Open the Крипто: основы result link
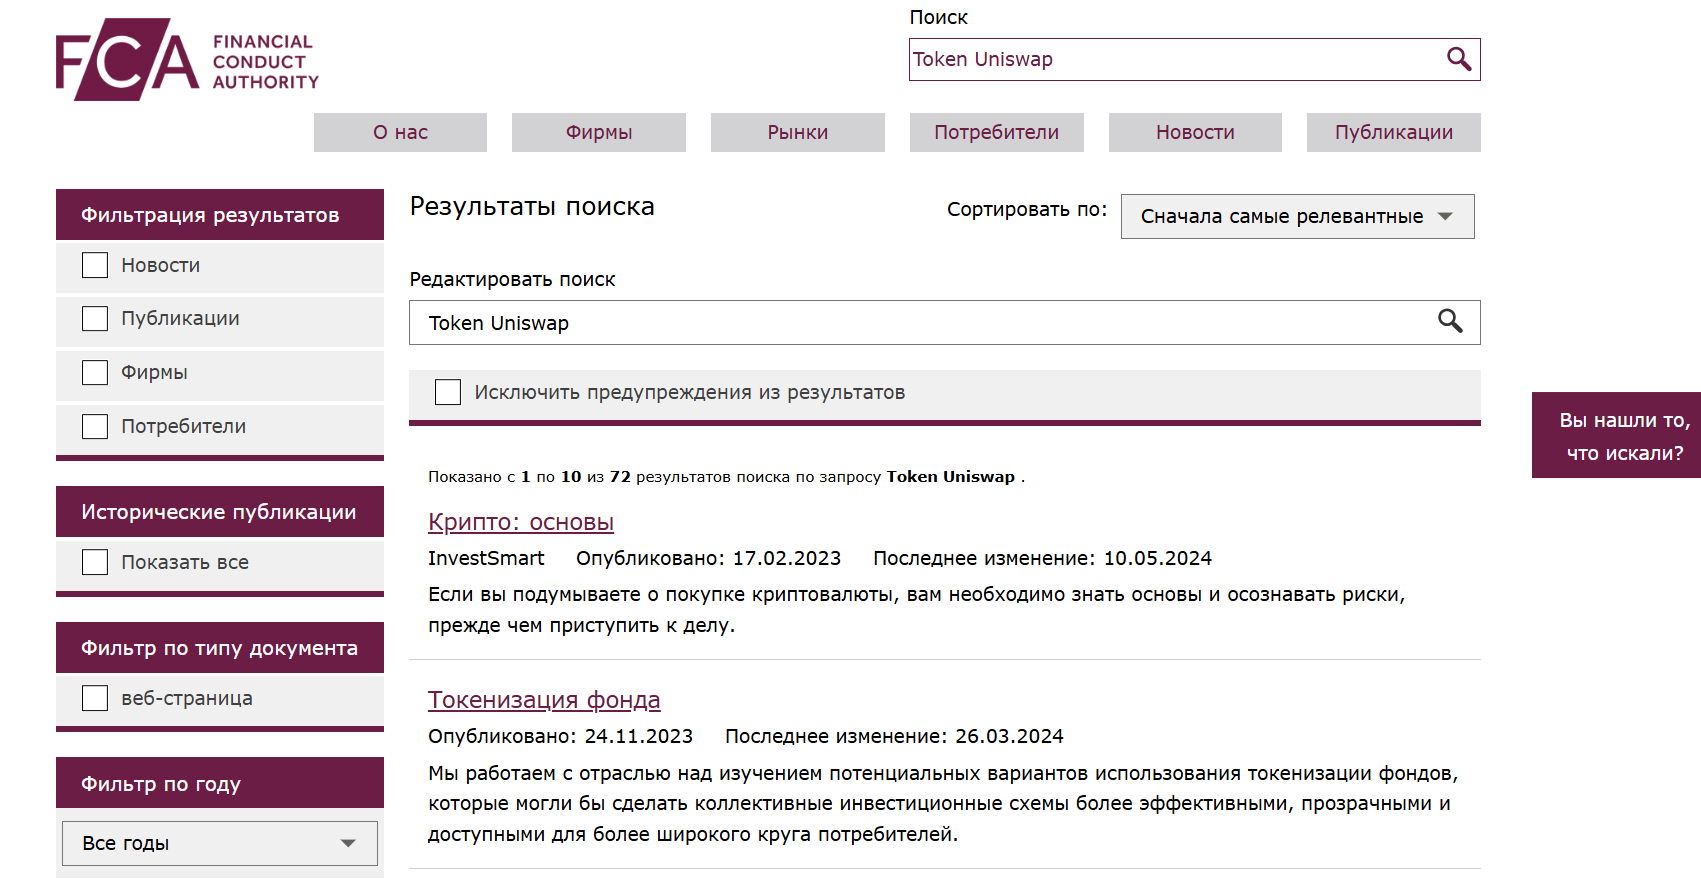Image resolution: width=1701 pixels, height=891 pixels. (521, 522)
